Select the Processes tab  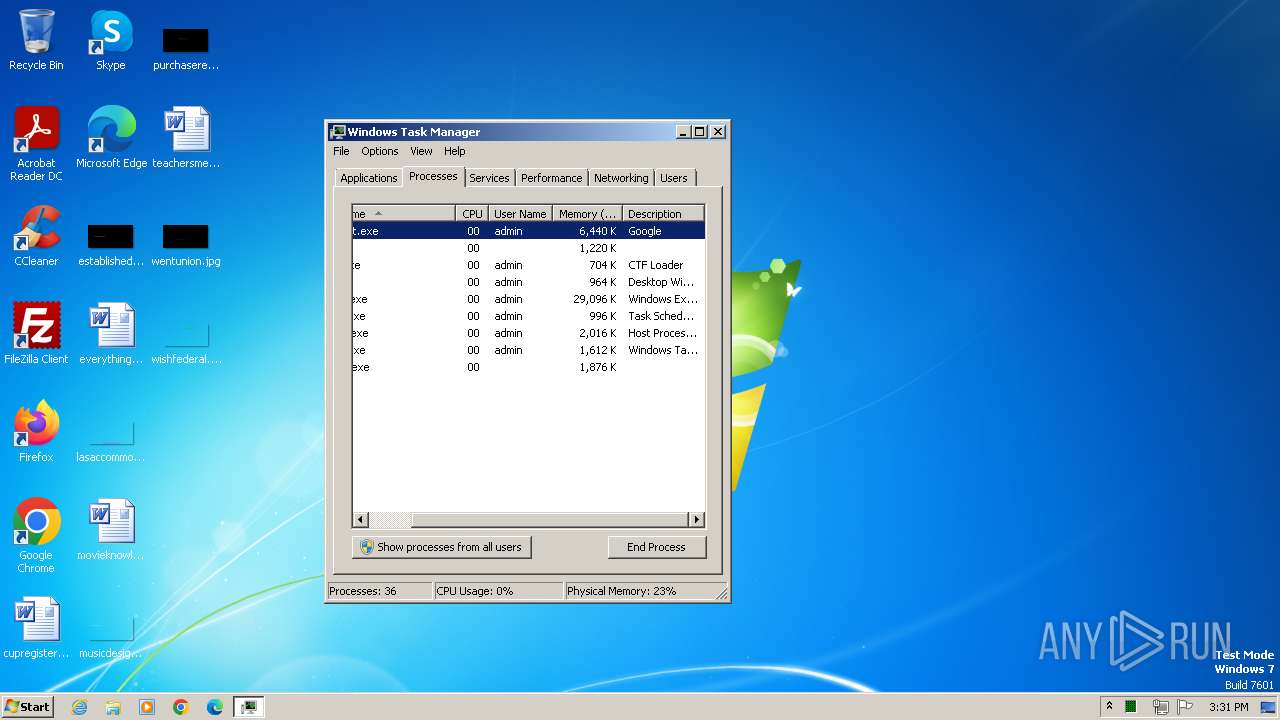(x=433, y=176)
